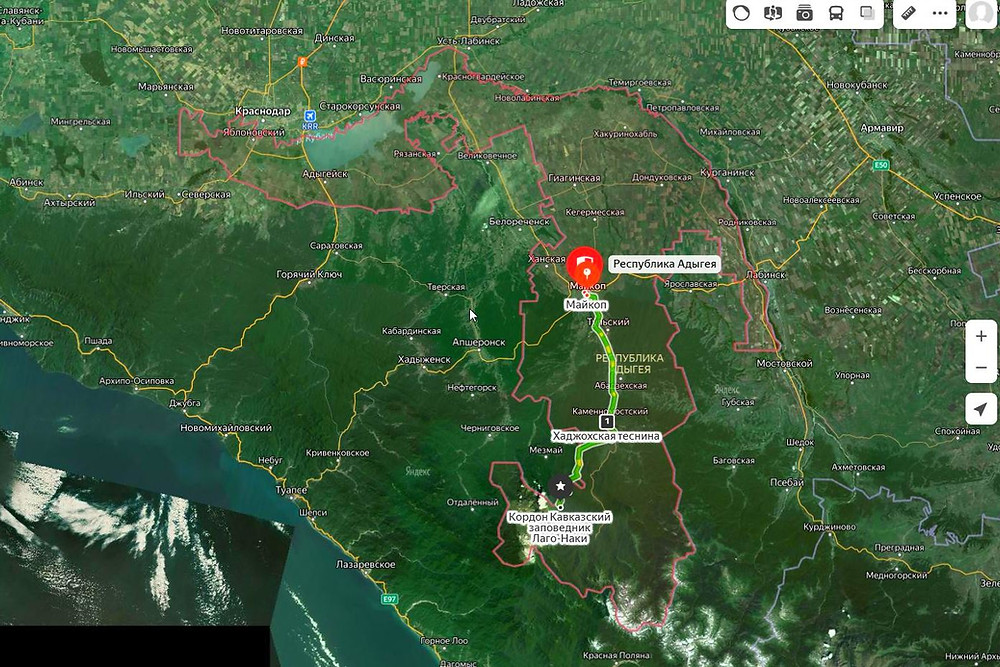Toggle the traffic layer circle icon
The width and height of the screenshot is (1000, 667).
coord(741,13)
